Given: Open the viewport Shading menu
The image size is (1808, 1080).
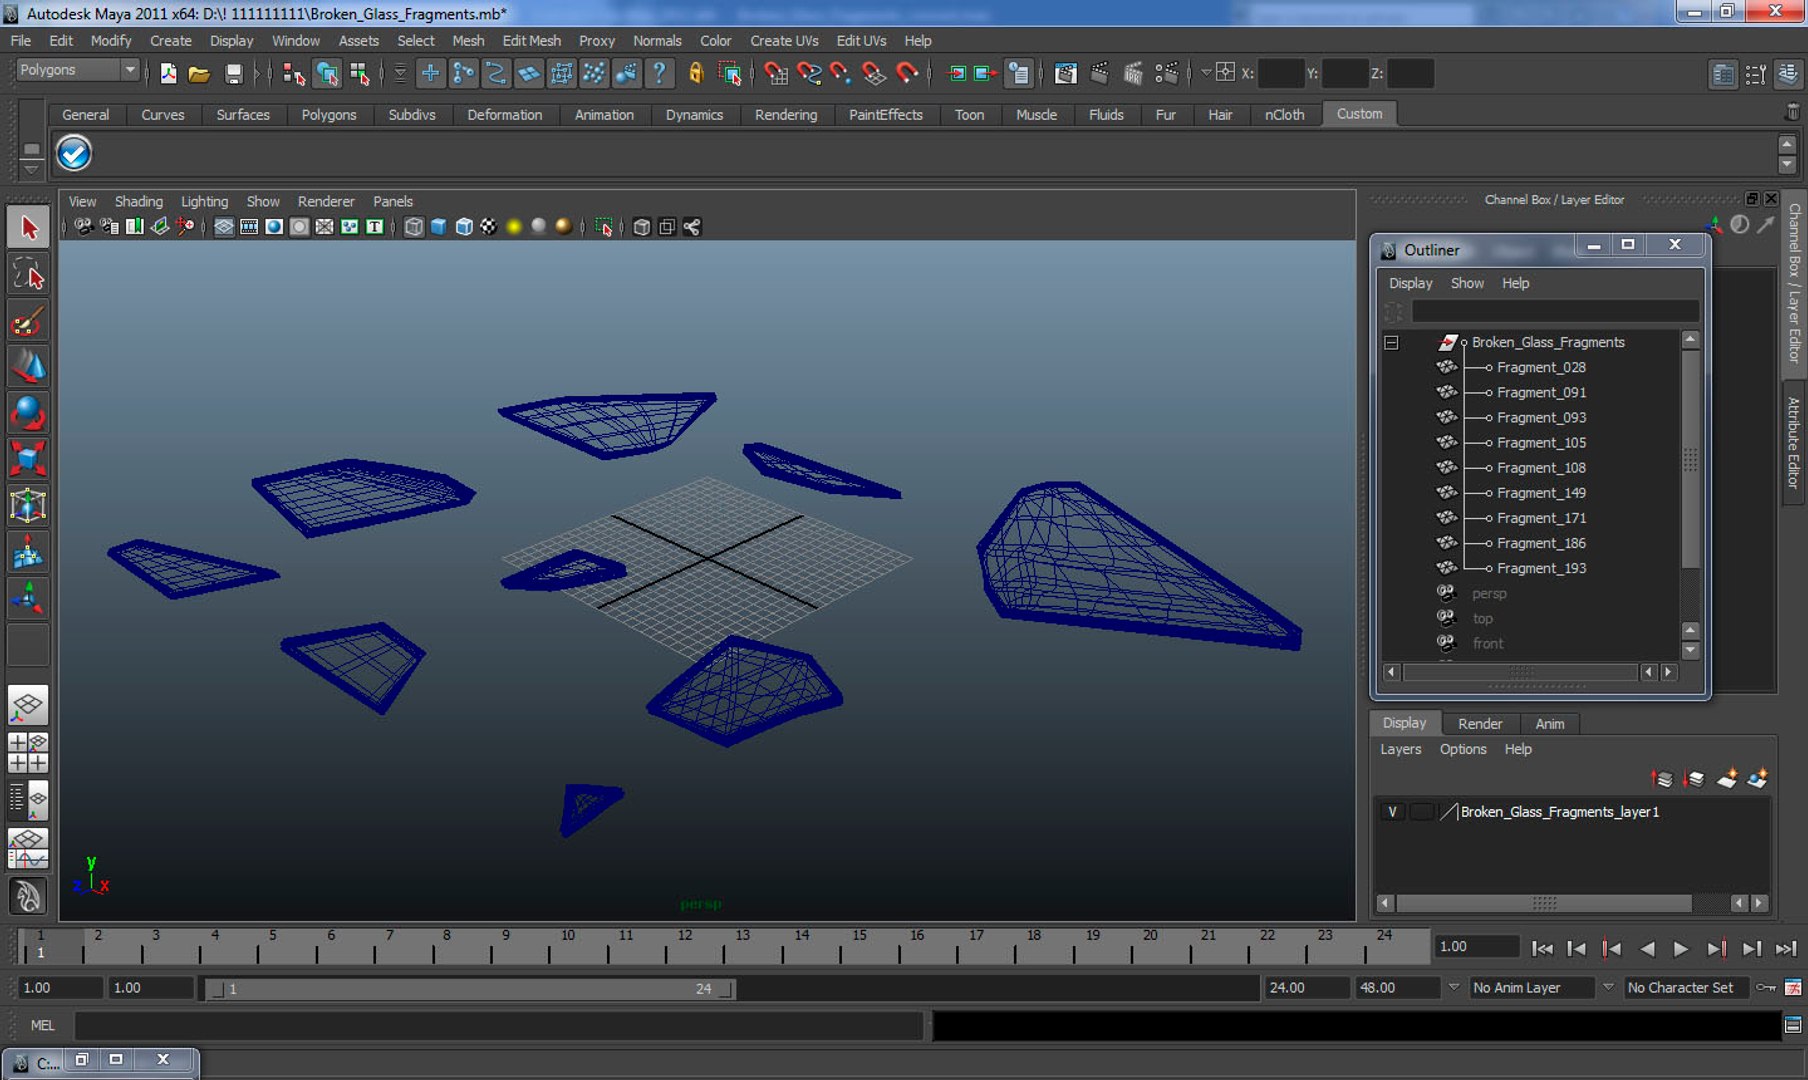Looking at the screenshot, I should [138, 201].
